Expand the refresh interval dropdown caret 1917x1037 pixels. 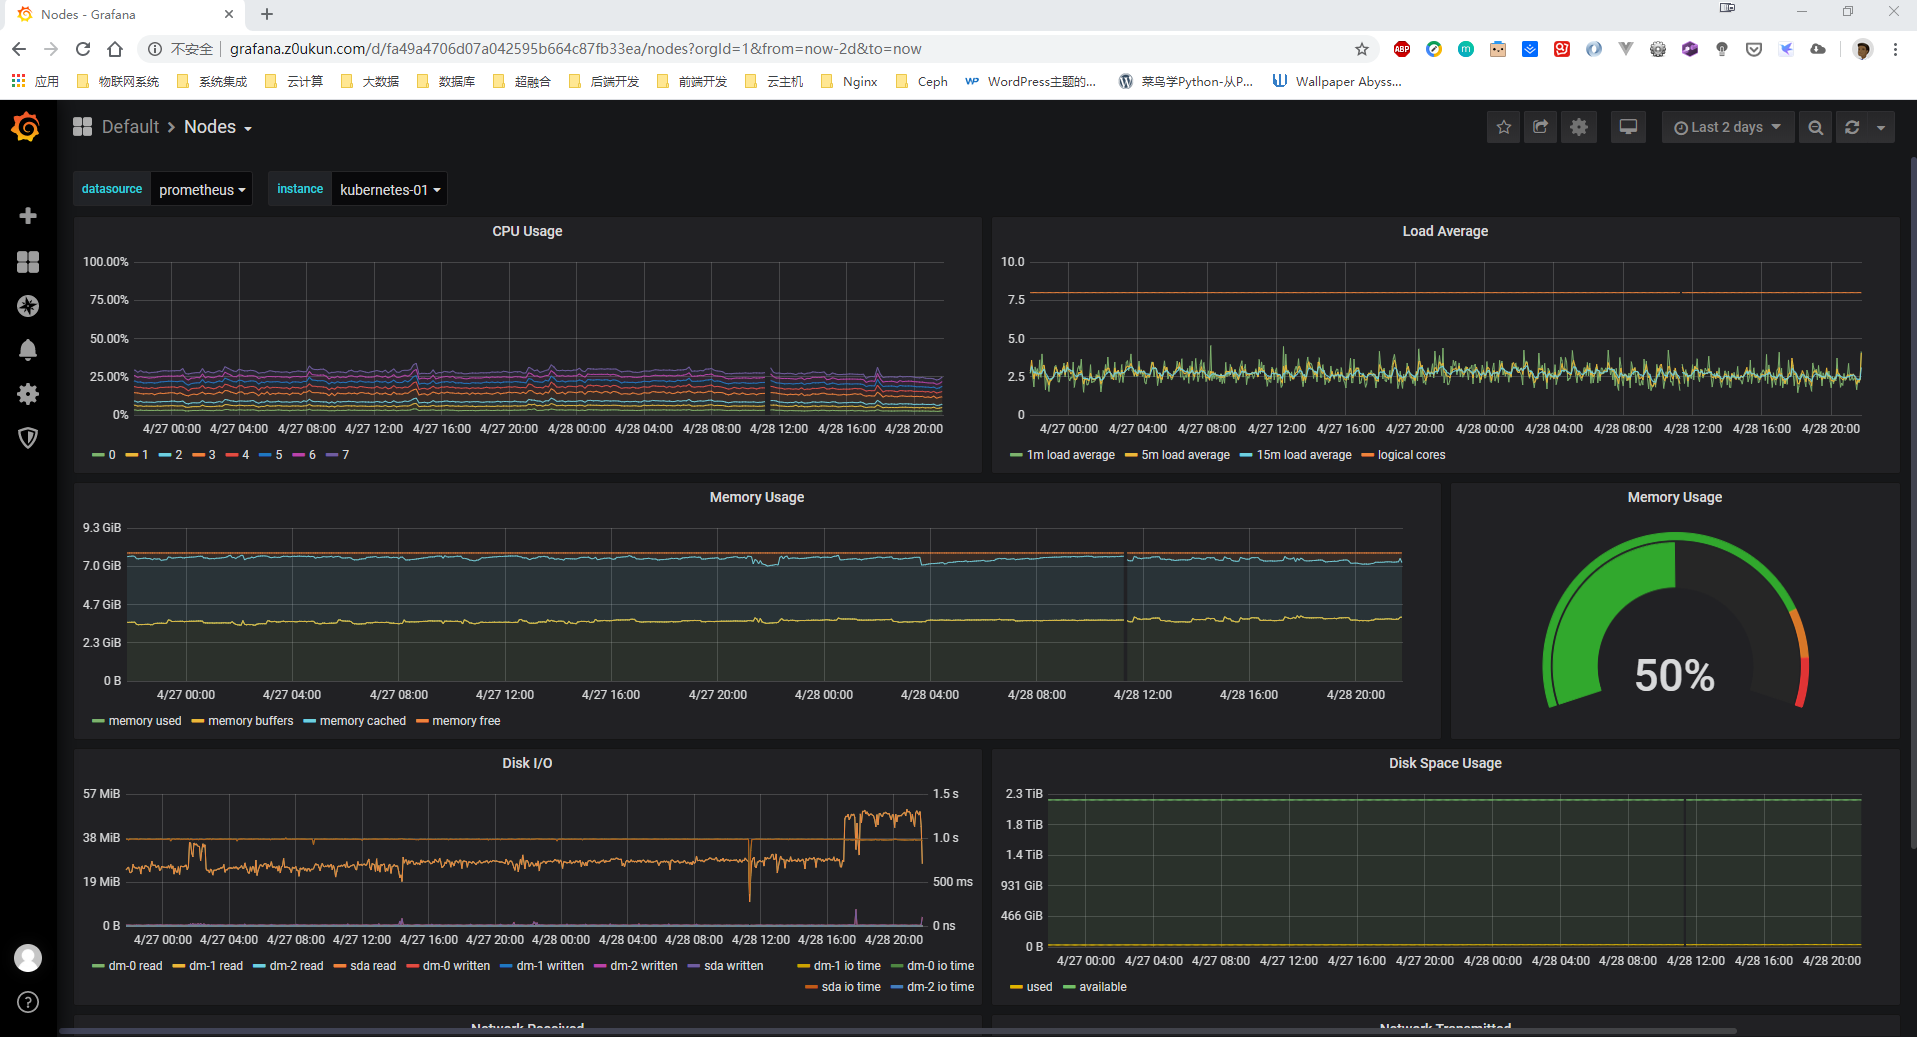point(1881,127)
